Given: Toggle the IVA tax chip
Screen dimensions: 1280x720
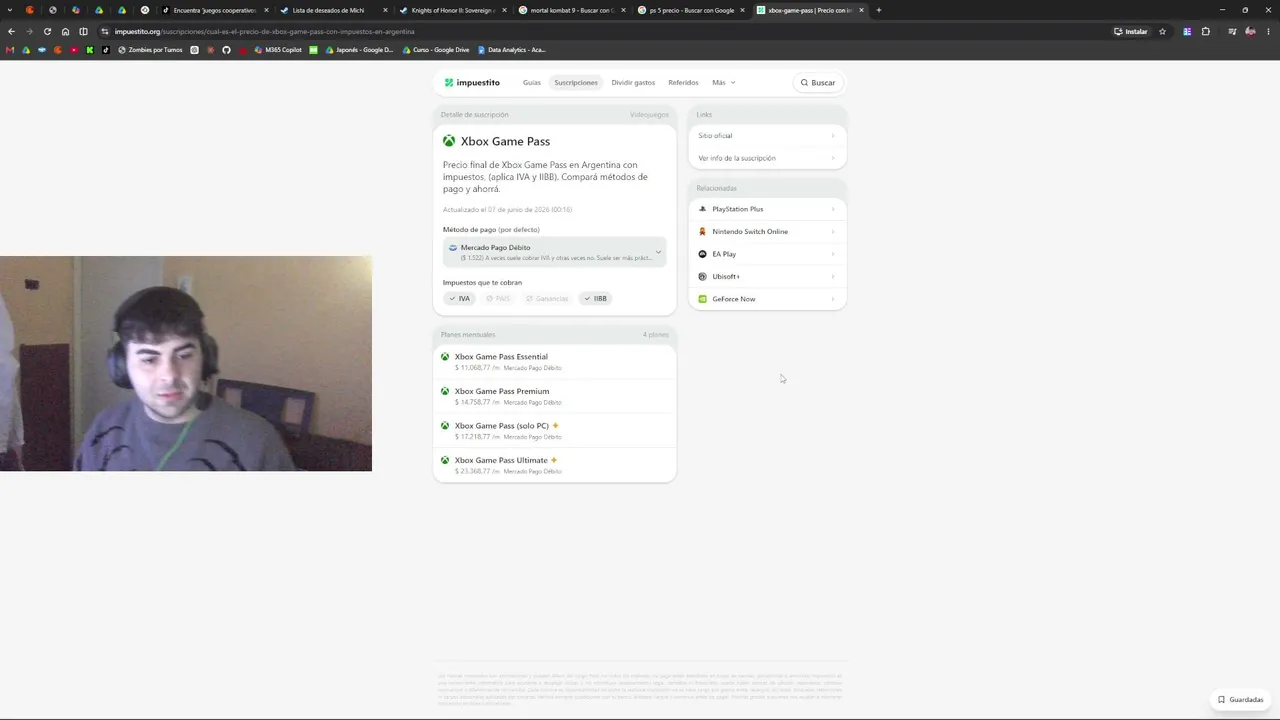Looking at the screenshot, I should coord(460,299).
